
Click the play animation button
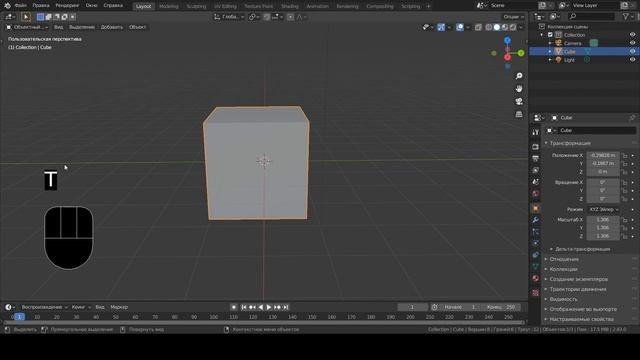pyautogui.click(x=269, y=307)
